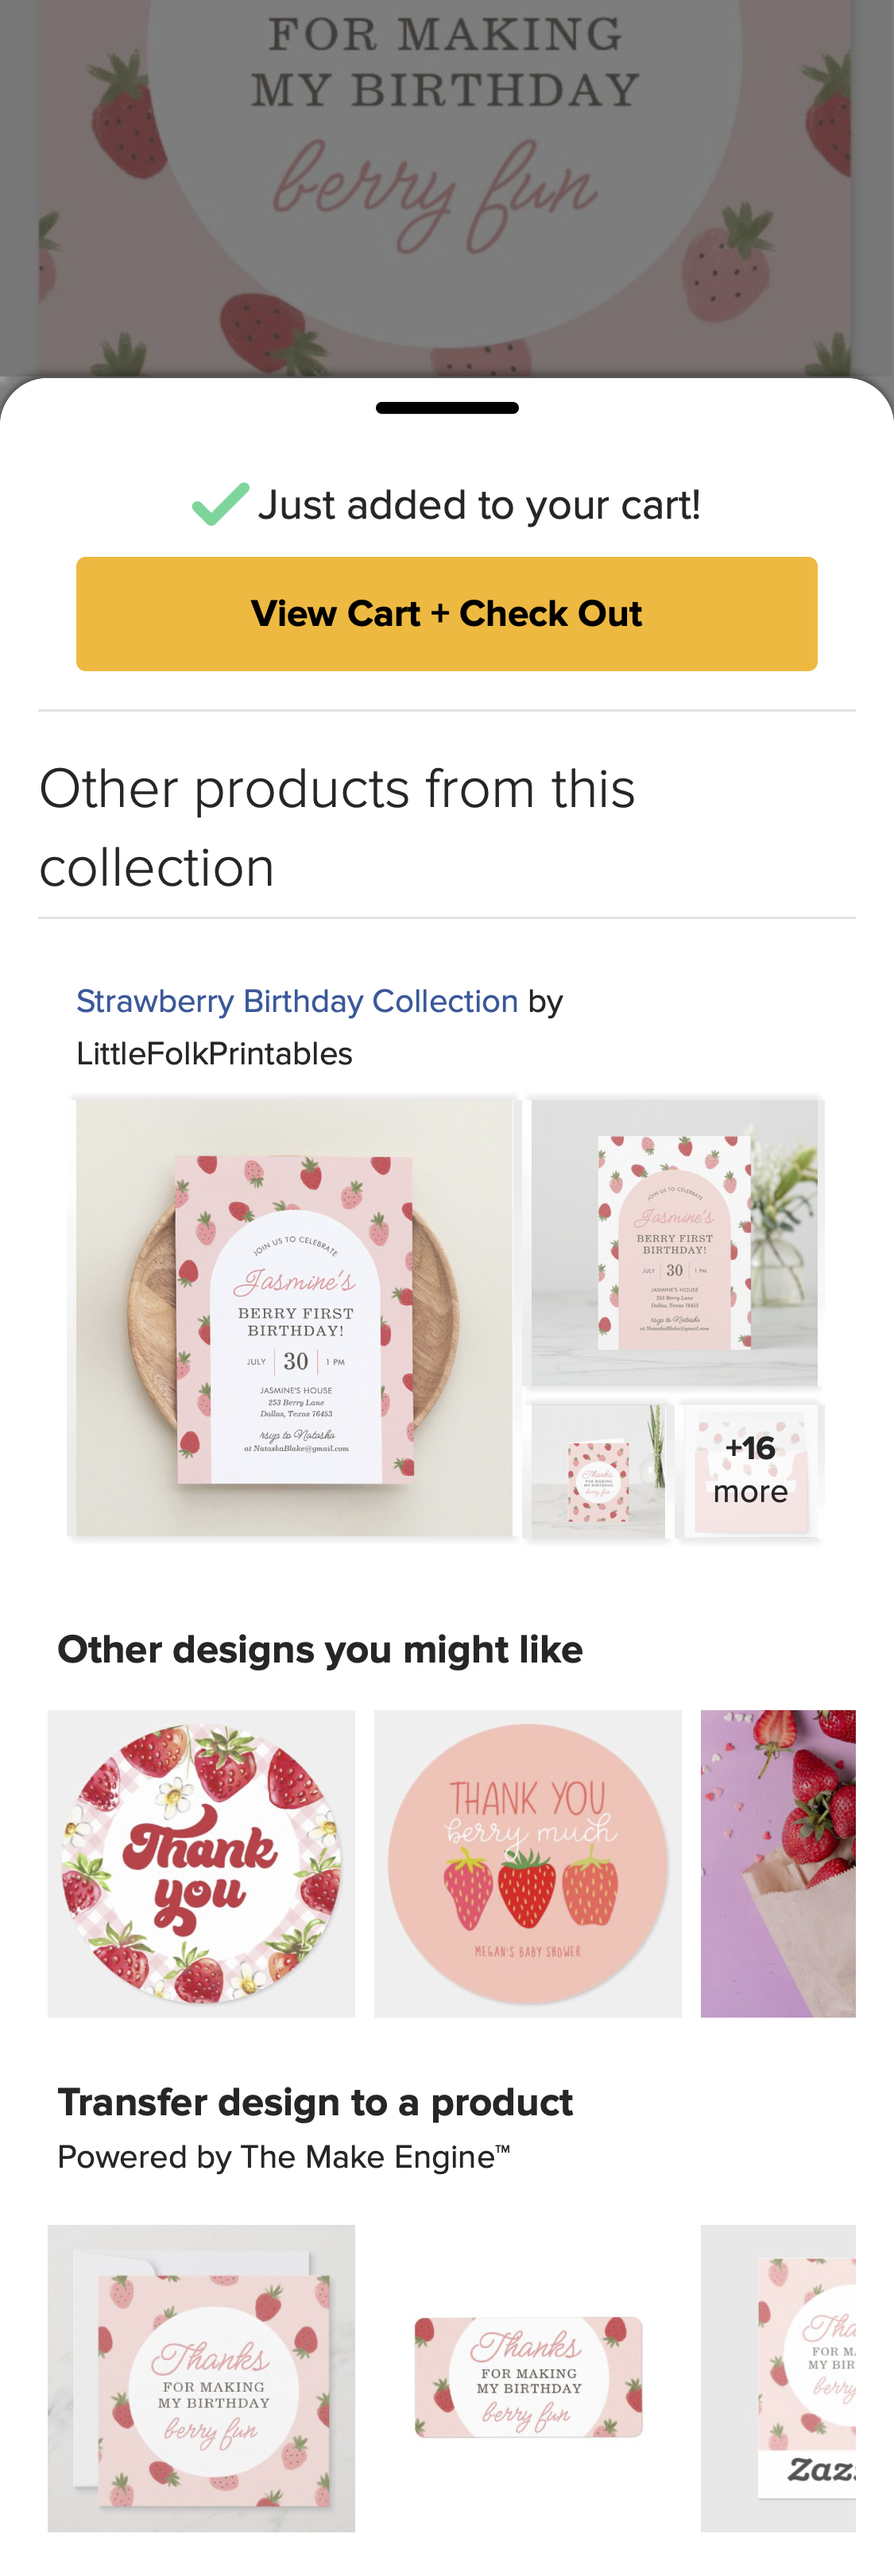Screen dimensions: 894x2576
Task: Tap the Other designs you might like heading
Action: (x=319, y=1648)
